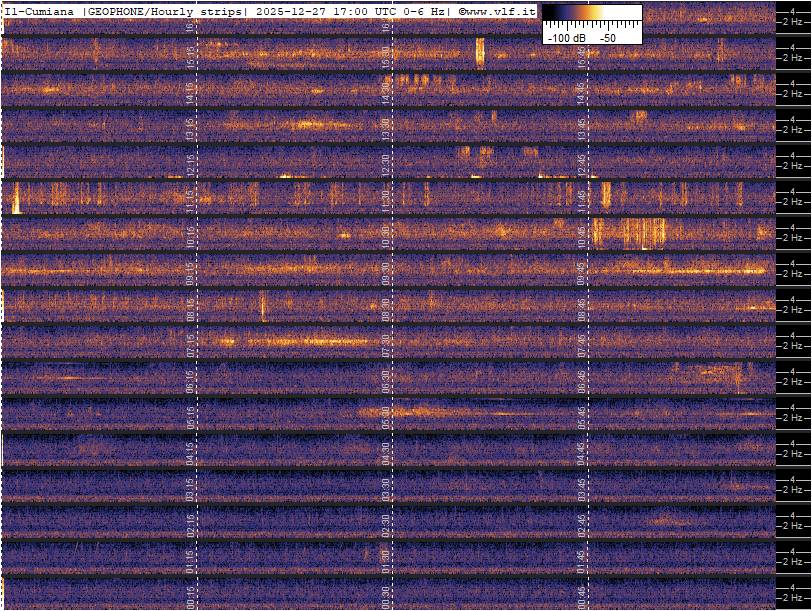Click the 05:30 time marker
The image size is (812, 611).
pyautogui.click(x=386, y=415)
